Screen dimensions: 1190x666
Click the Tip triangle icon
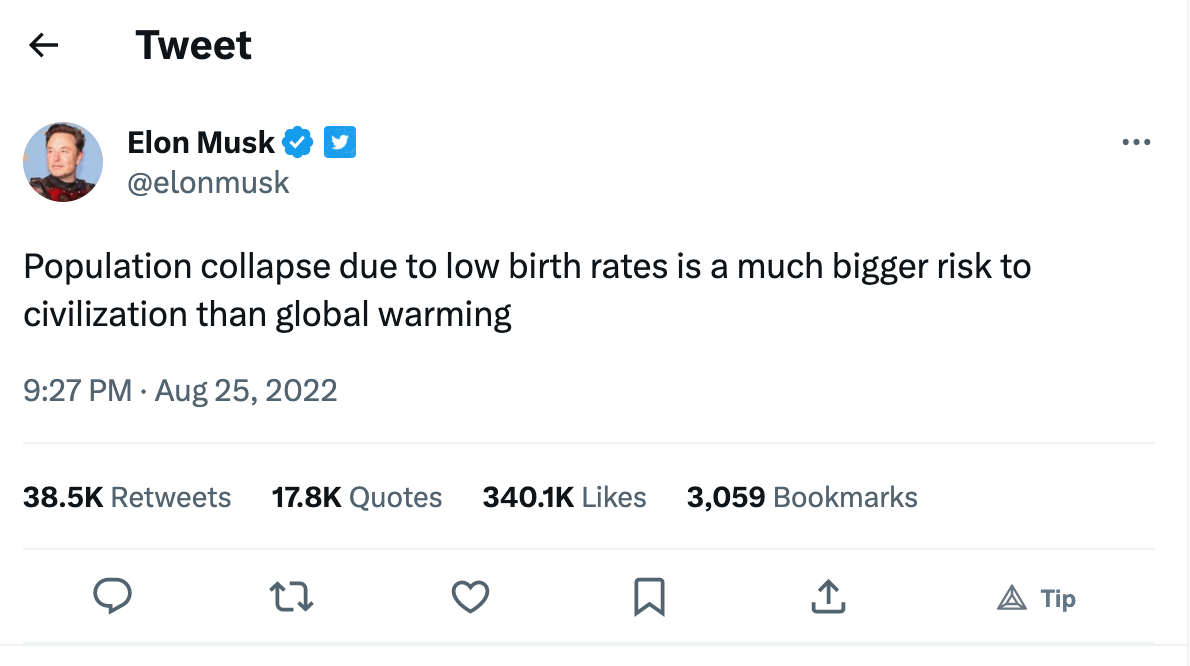(1012, 598)
